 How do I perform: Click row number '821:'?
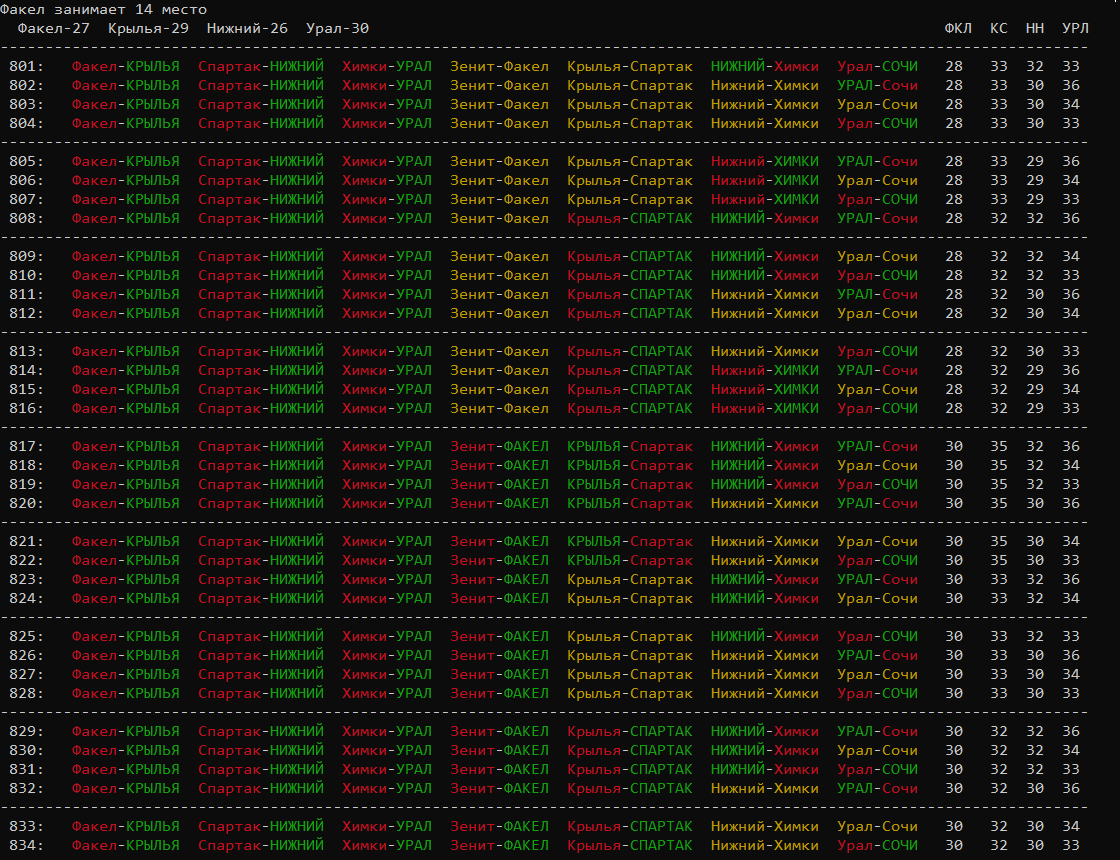coord(26,541)
